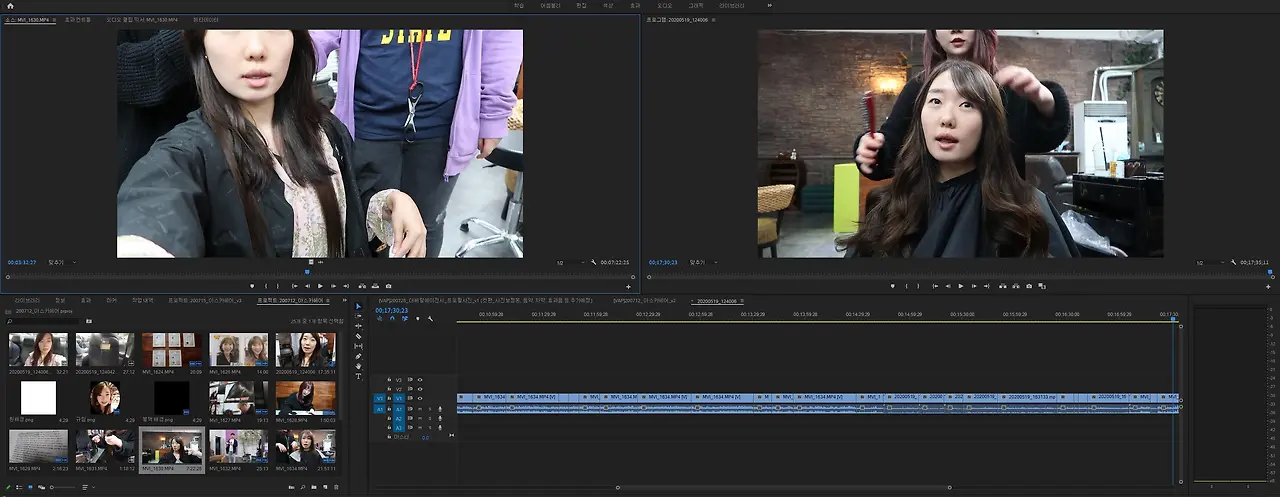Open timeline display settings wrench
This screenshot has width=1280, height=497.
[x=430, y=319]
